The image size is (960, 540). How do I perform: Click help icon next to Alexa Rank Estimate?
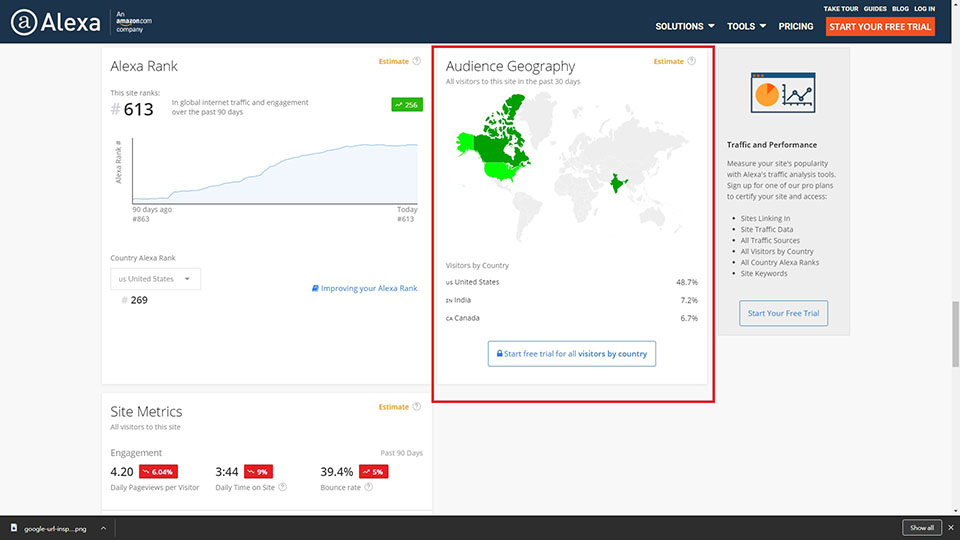coord(416,61)
